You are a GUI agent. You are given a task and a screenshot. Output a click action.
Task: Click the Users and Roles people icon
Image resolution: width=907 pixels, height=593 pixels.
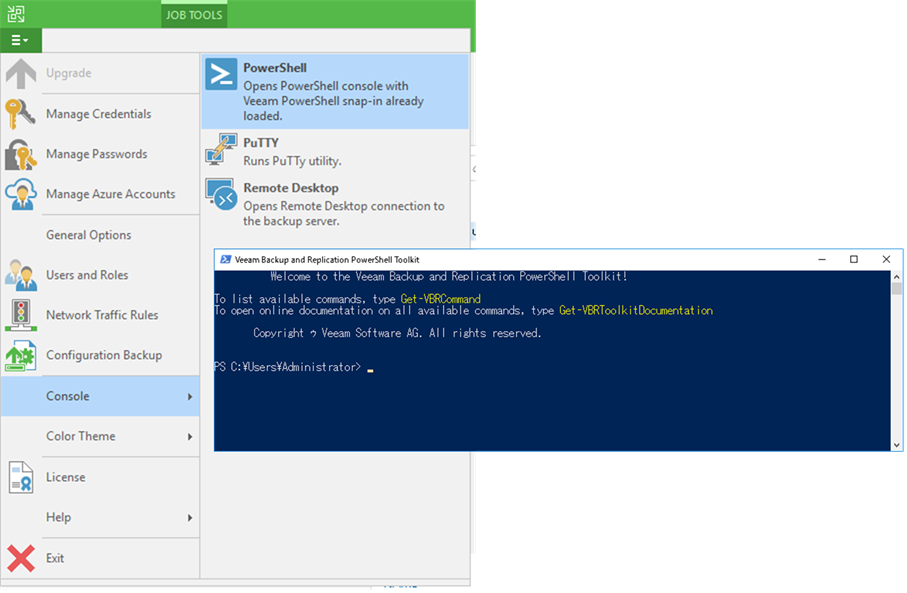(21, 275)
